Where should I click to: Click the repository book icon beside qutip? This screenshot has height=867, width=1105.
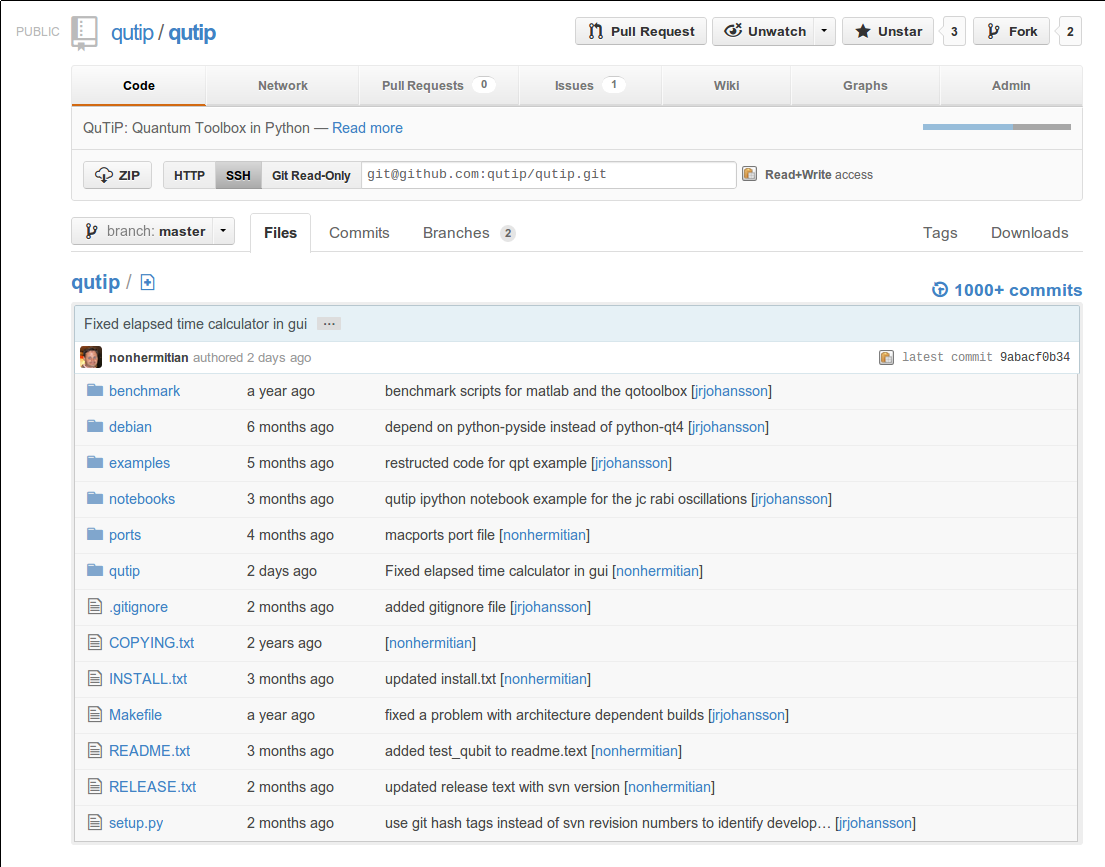(84, 32)
